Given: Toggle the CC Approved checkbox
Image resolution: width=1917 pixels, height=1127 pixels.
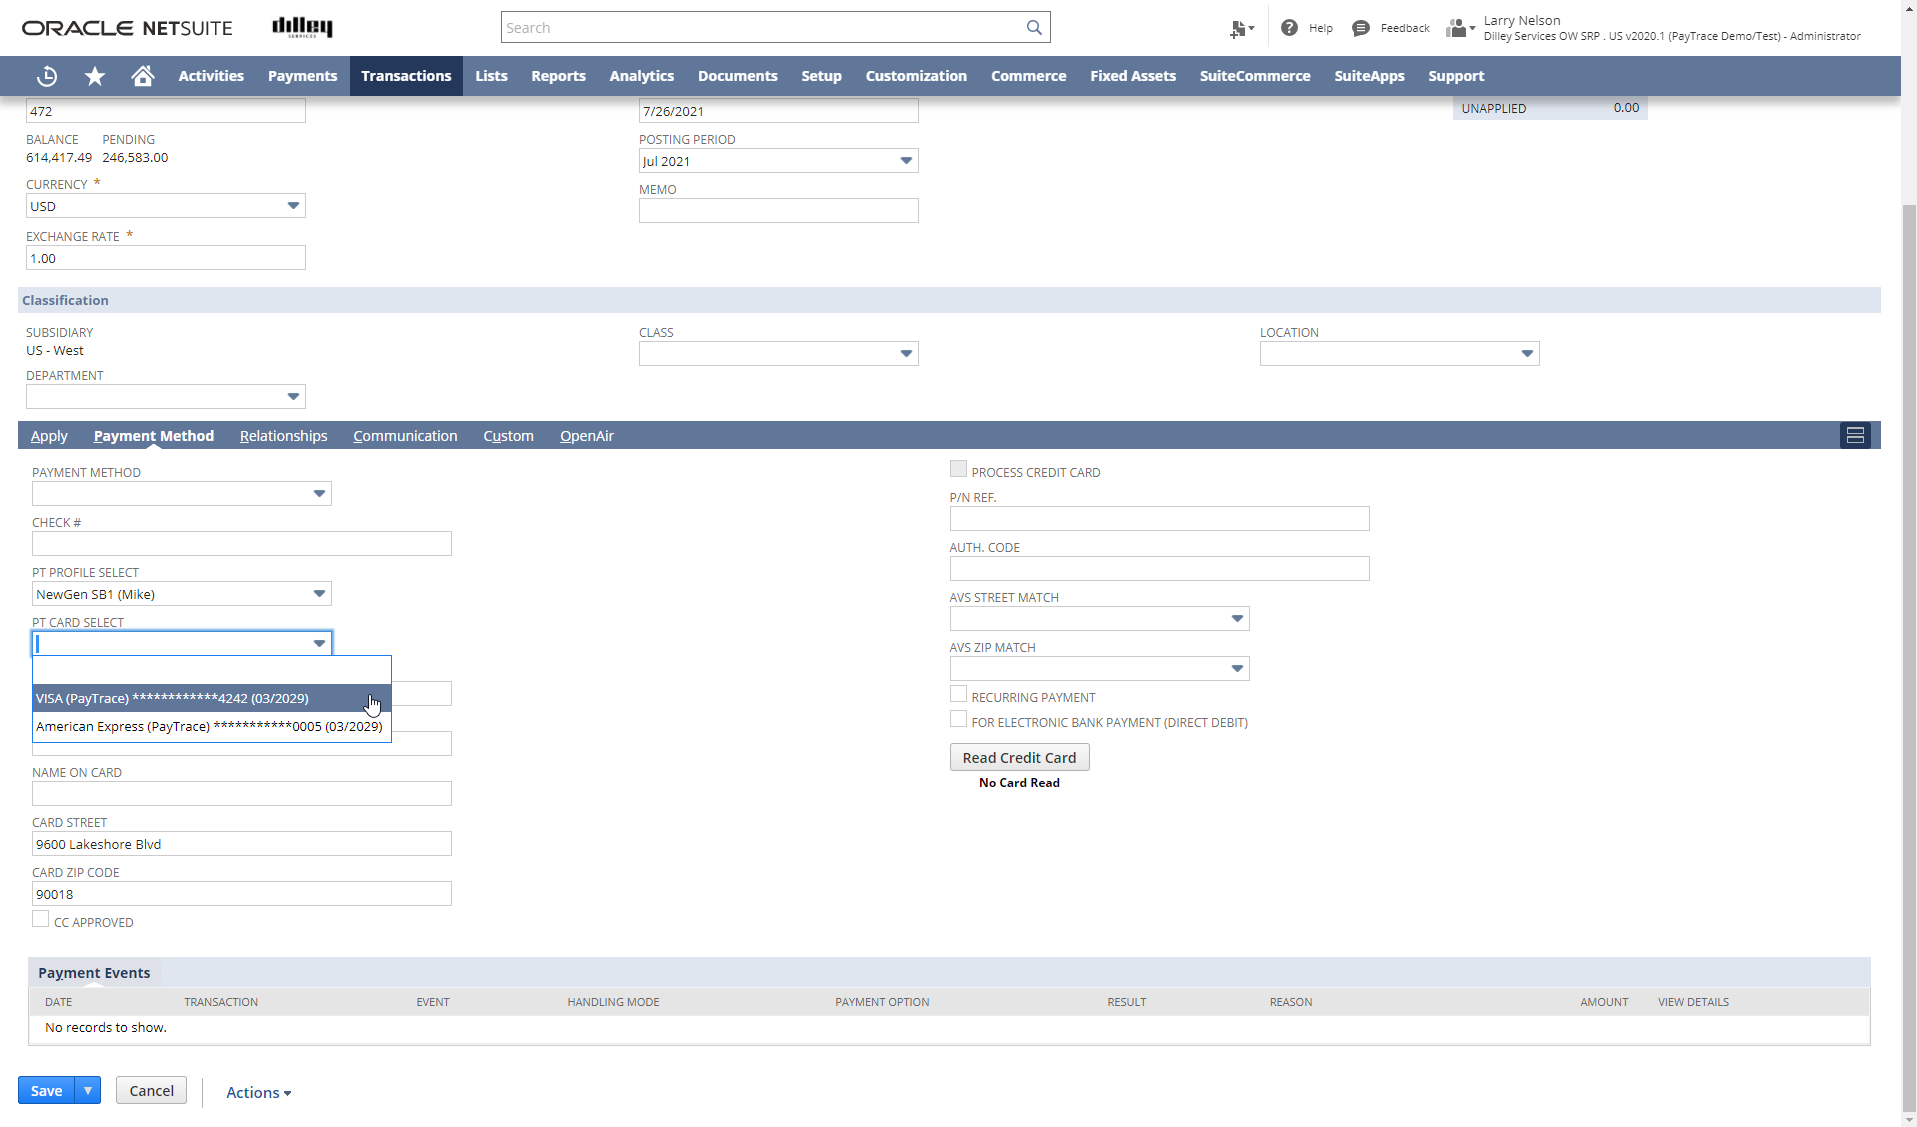Looking at the screenshot, I should 40,919.
